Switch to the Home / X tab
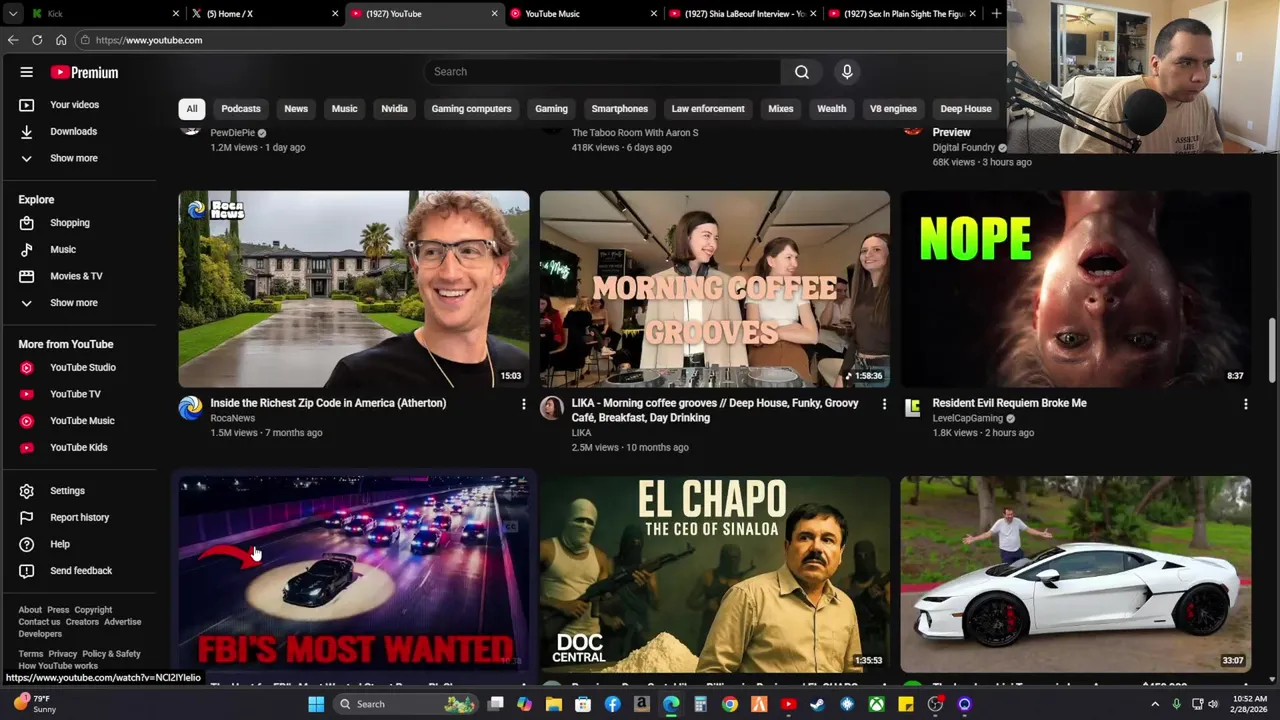1280x720 pixels. click(265, 14)
